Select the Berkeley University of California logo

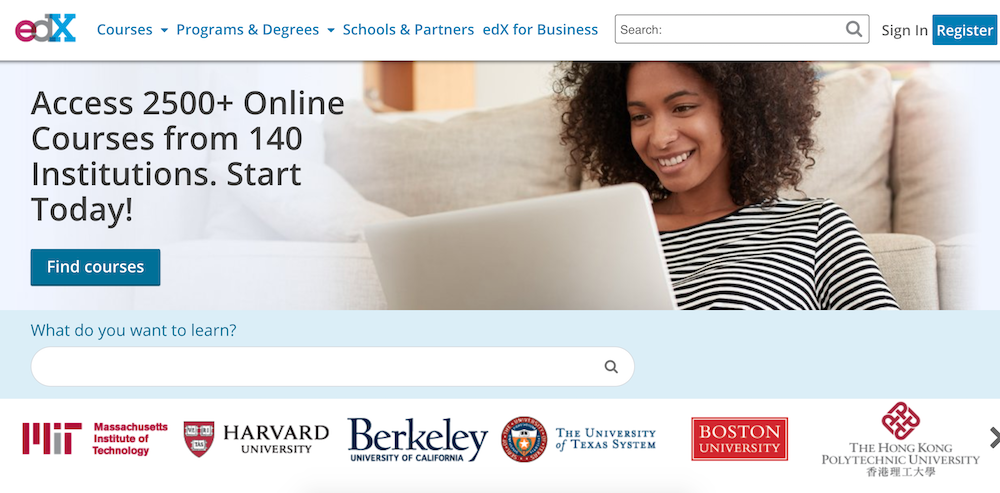click(418, 439)
